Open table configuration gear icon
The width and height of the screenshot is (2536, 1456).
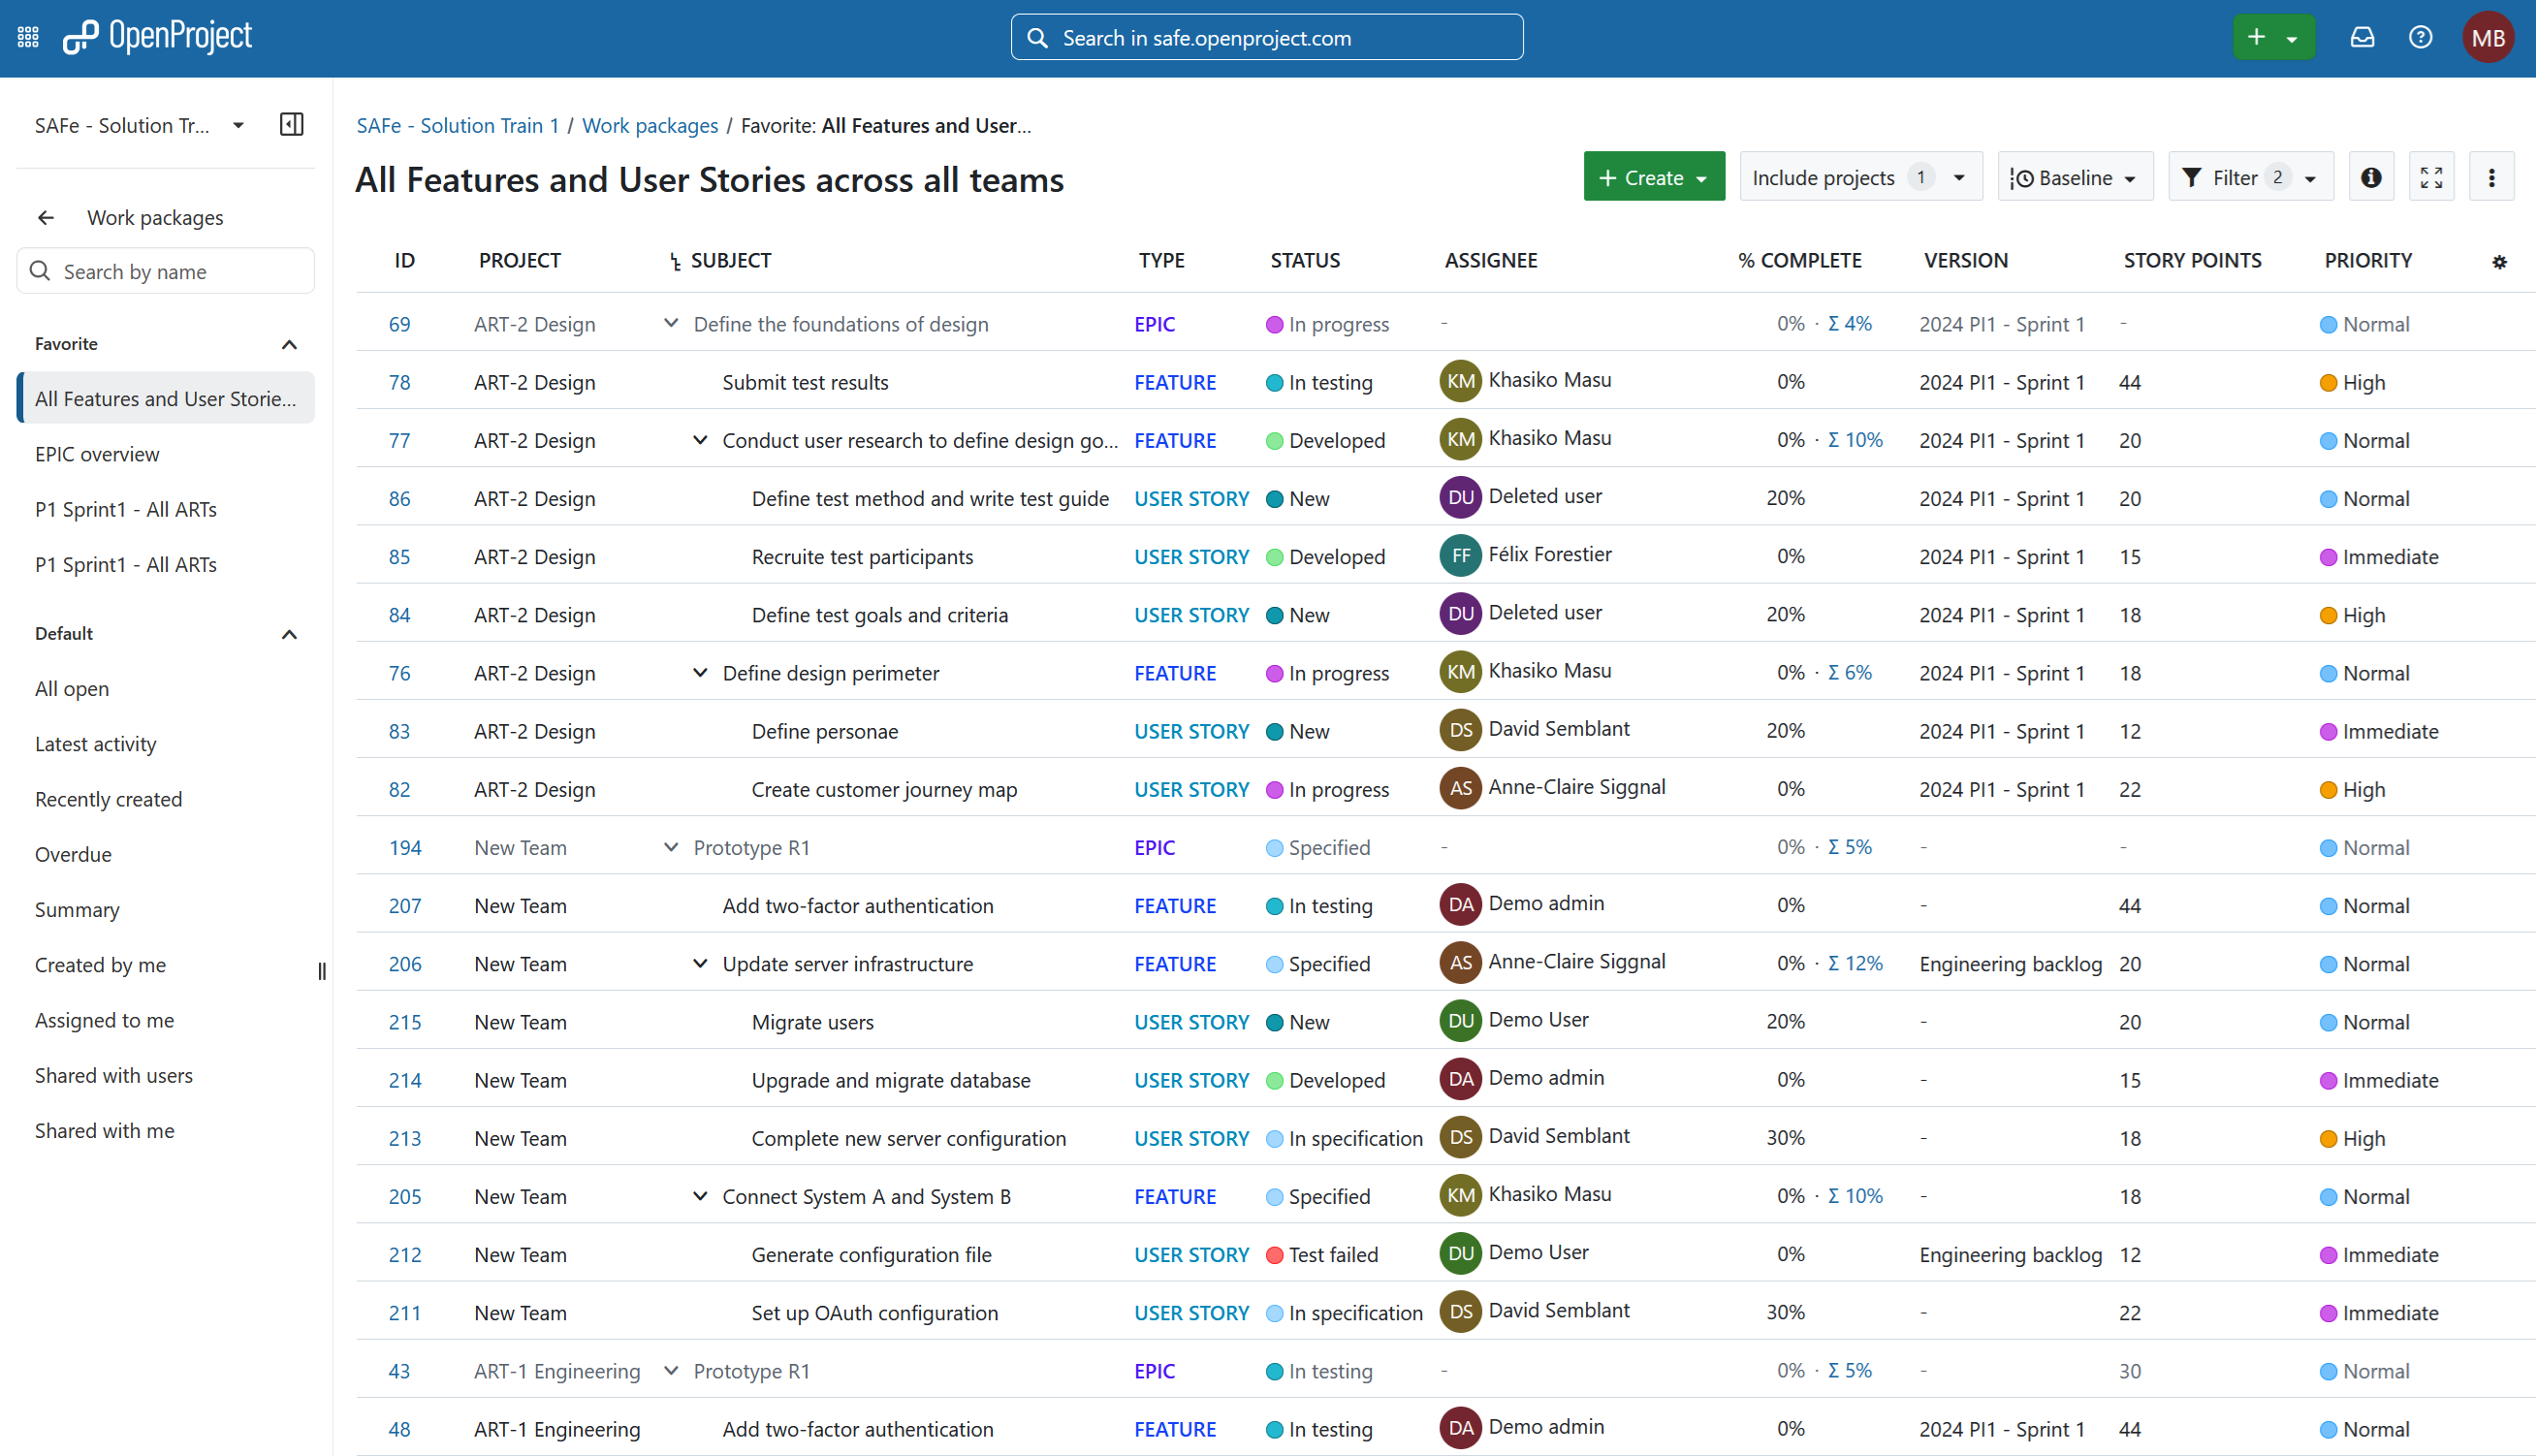(x=2499, y=261)
